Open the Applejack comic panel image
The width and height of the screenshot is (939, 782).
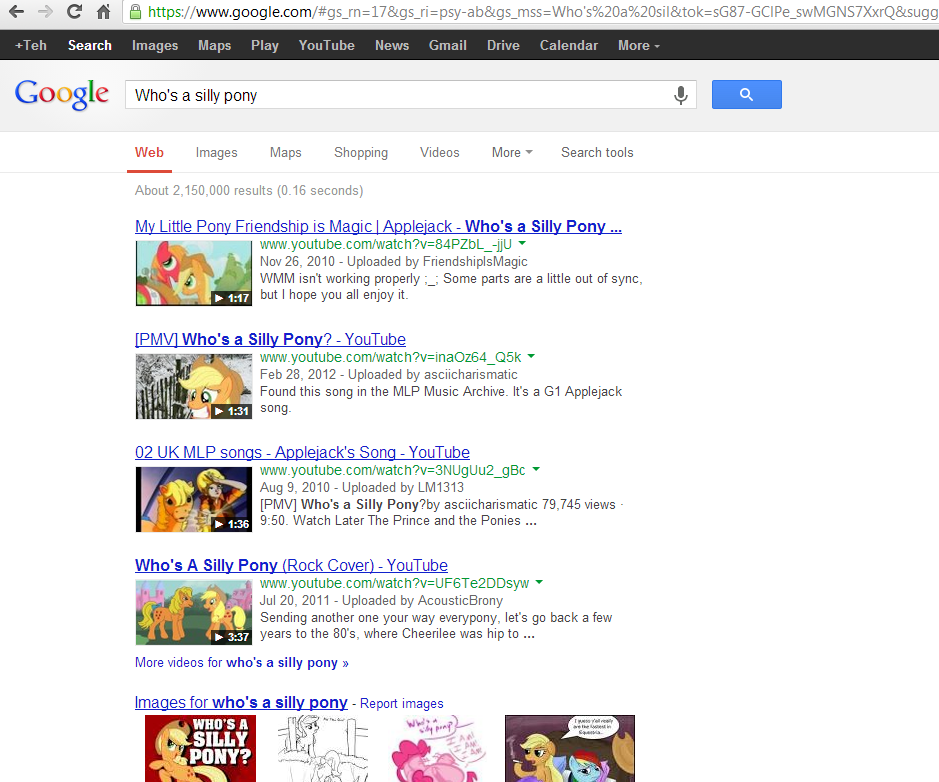pos(570,748)
